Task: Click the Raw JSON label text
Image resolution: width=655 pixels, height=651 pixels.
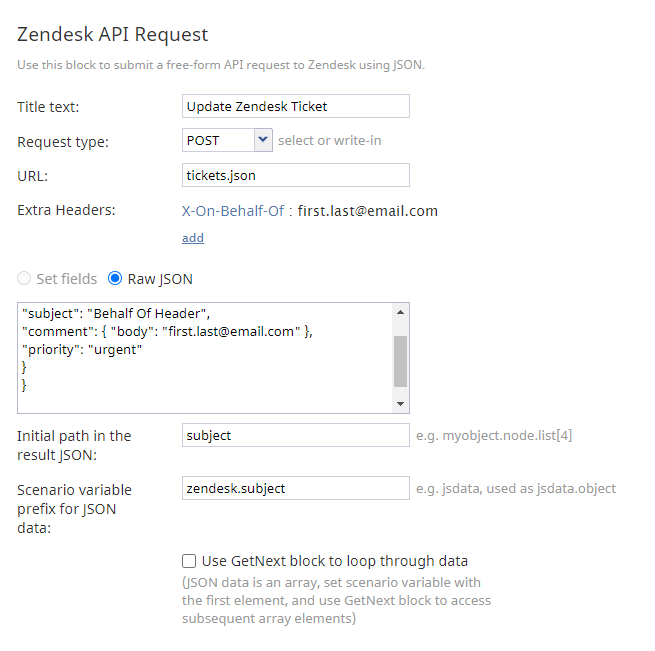Action: pos(160,279)
